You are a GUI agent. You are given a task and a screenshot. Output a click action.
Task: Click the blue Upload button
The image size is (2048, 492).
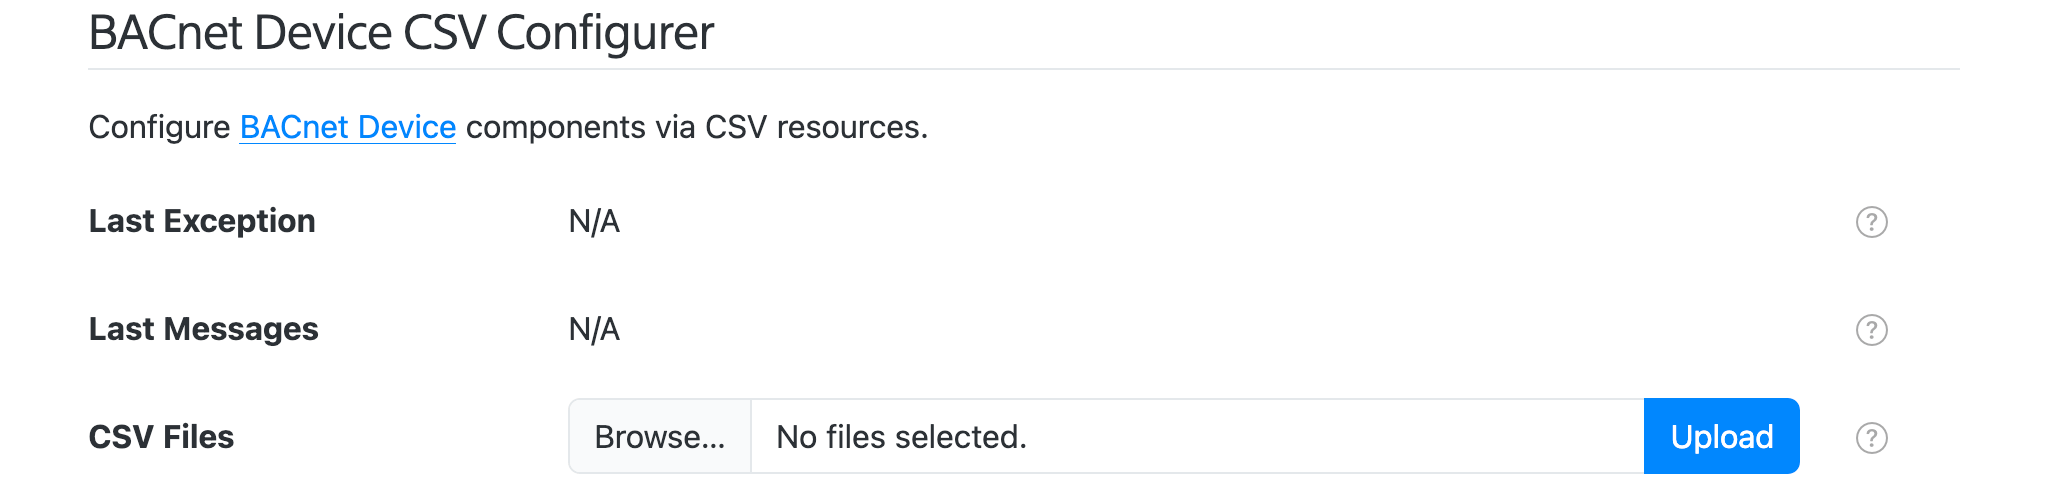tap(1721, 437)
